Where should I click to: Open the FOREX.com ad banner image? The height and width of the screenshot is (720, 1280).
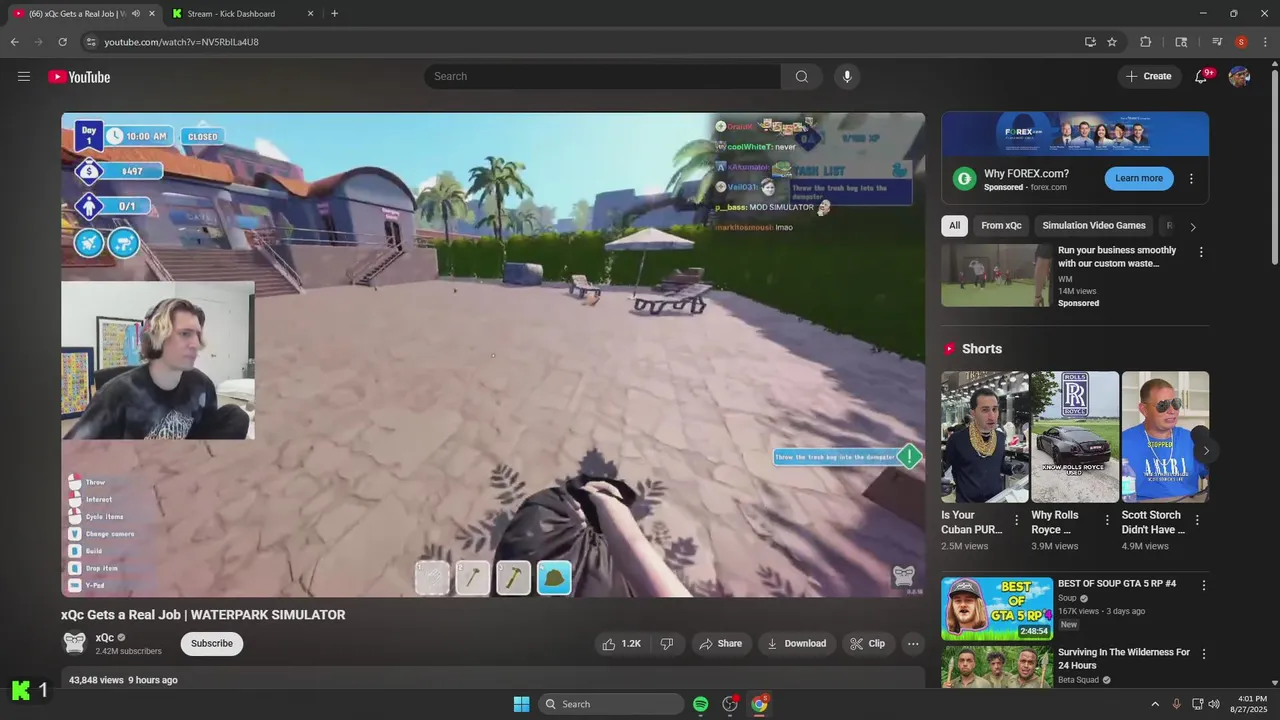pos(1075,134)
